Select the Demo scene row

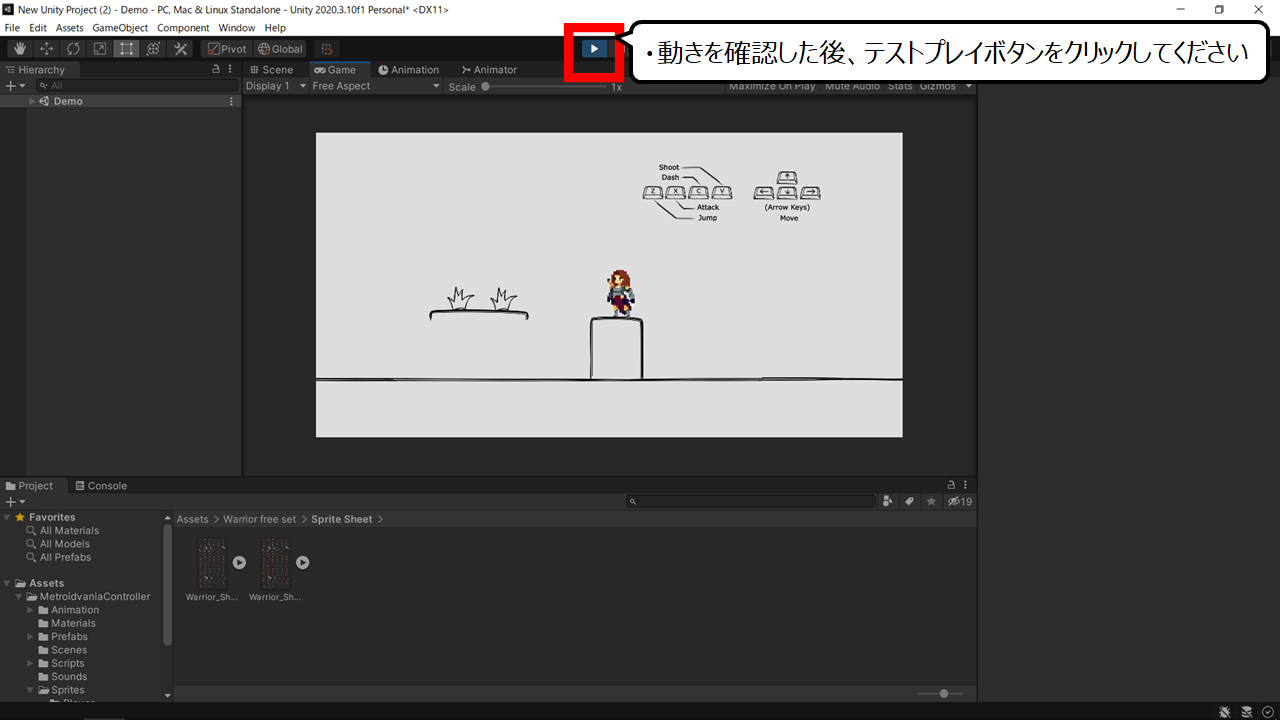[x=120, y=101]
